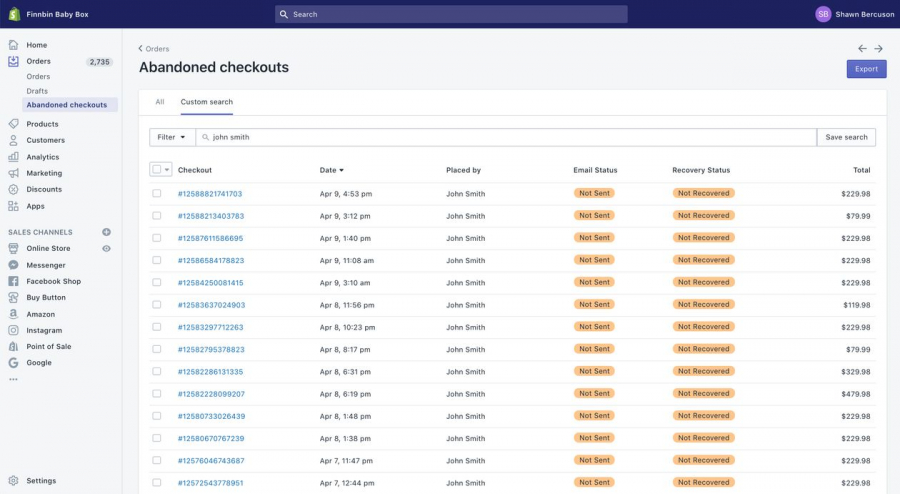Open the Filter dropdown

click(171, 137)
